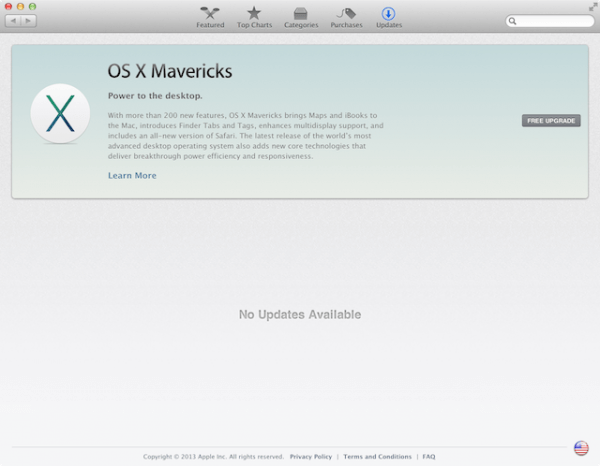Viewport: 600px width, 466px height.
Task: Click the search field
Action: click(549, 21)
